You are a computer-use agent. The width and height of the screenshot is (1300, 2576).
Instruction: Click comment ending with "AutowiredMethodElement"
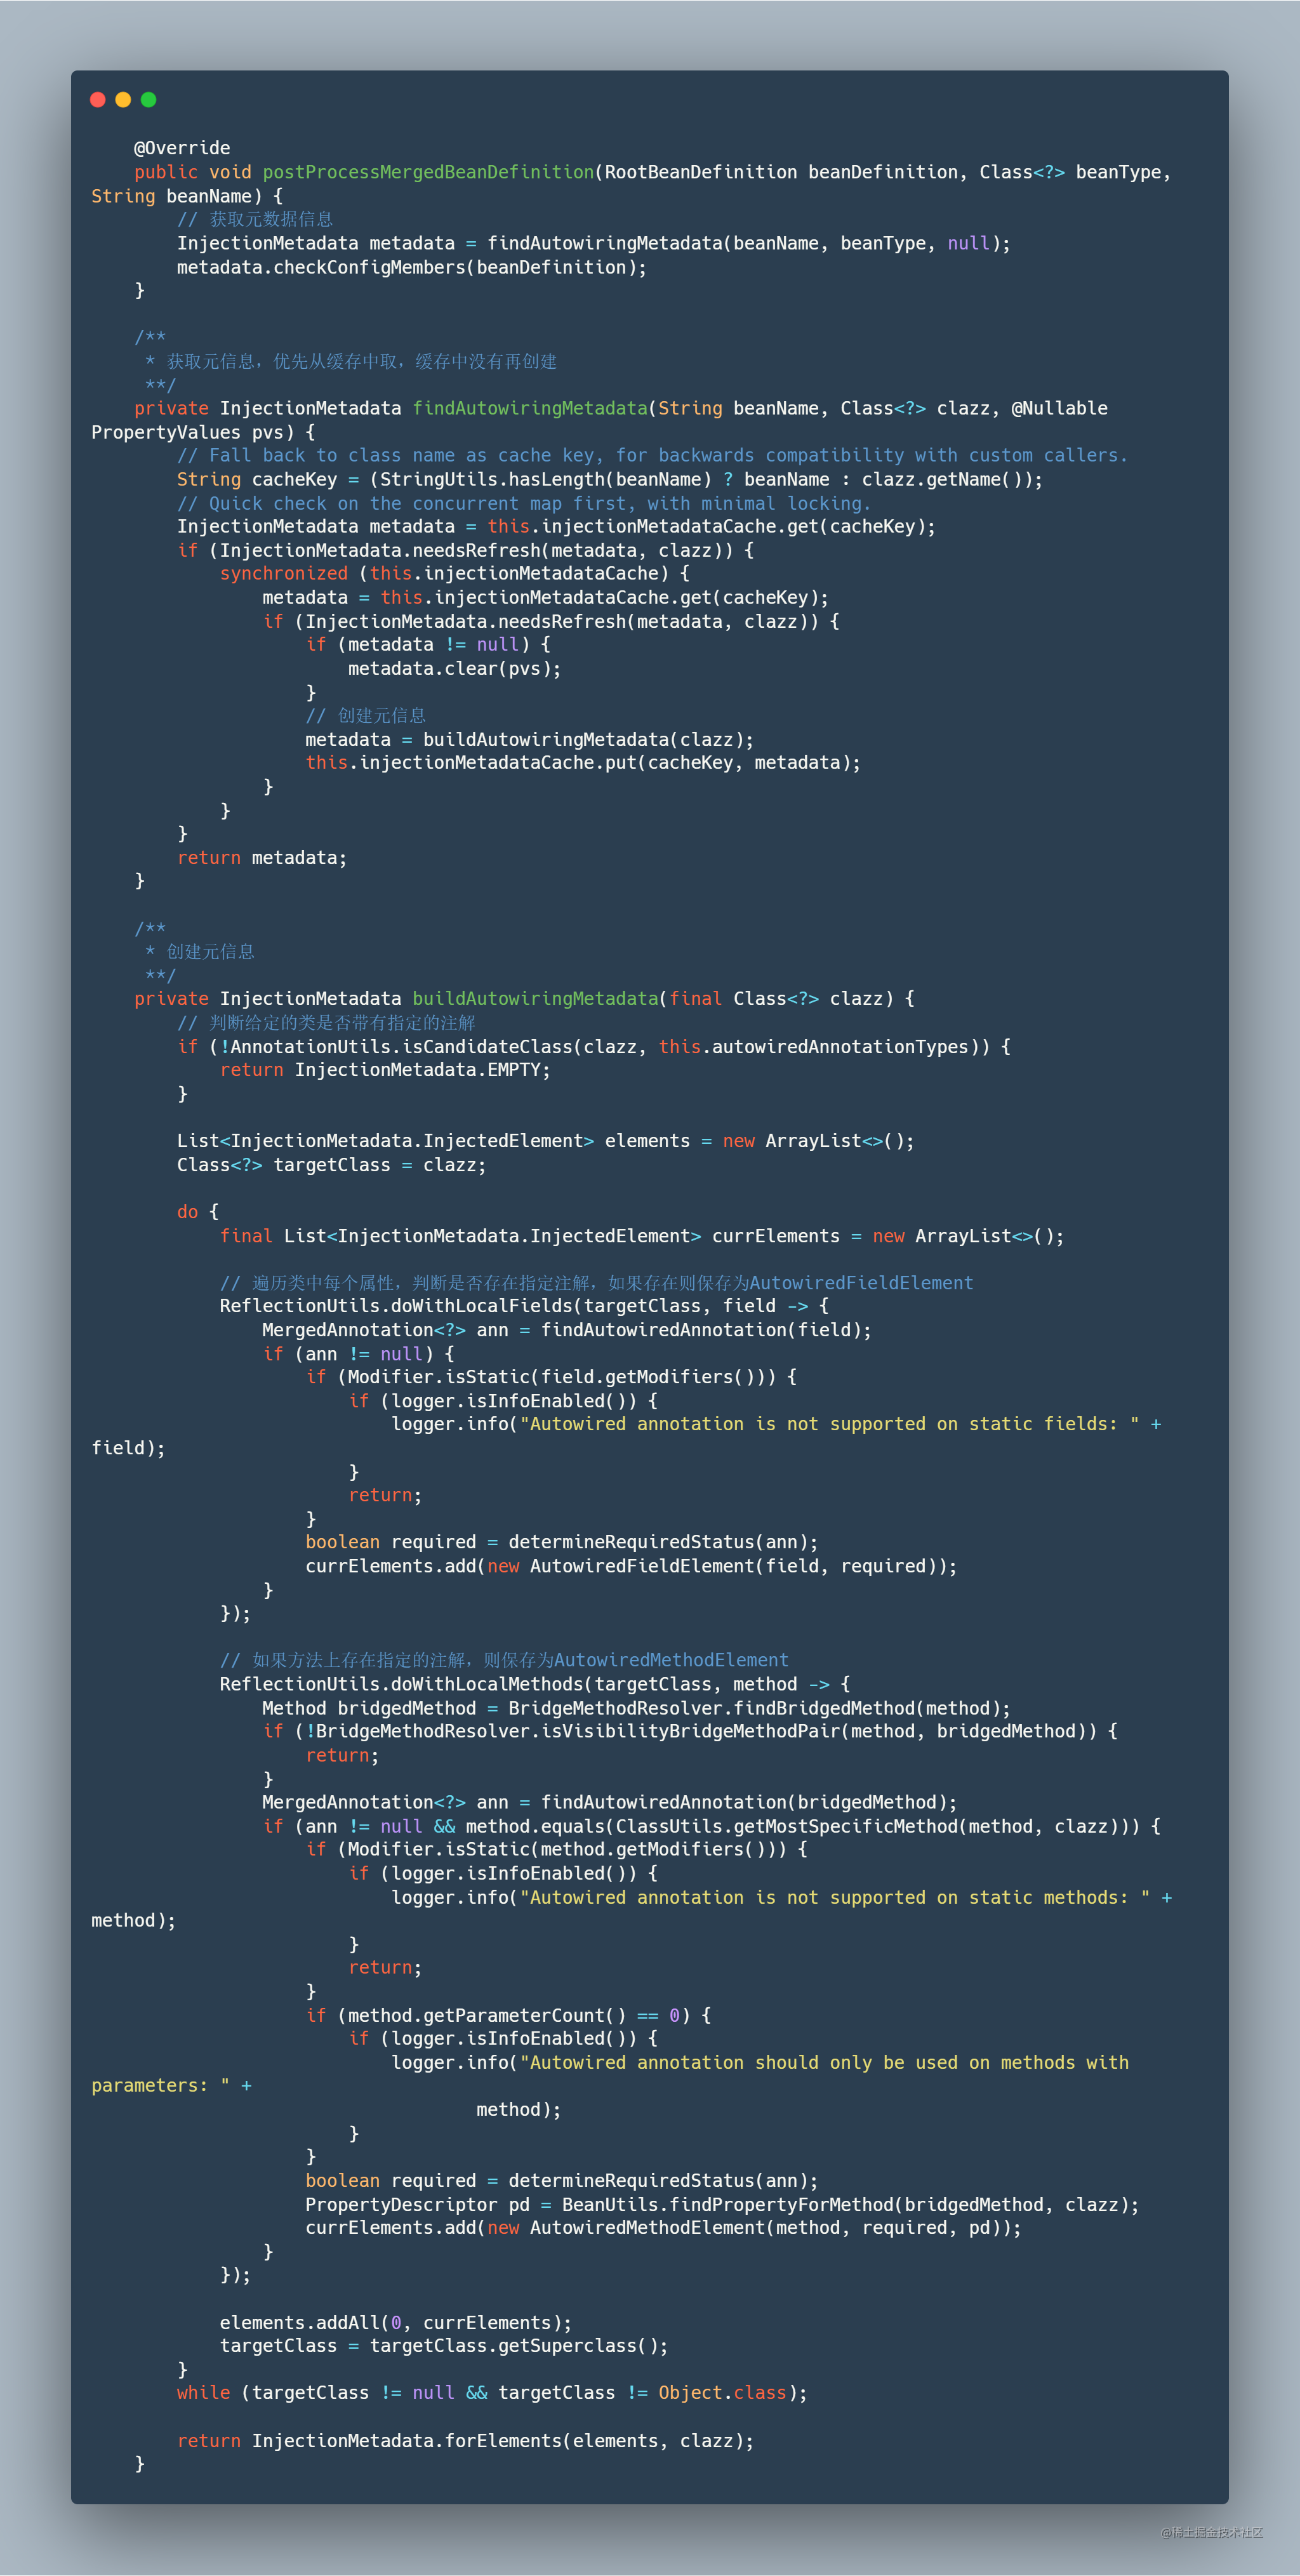click(504, 1659)
